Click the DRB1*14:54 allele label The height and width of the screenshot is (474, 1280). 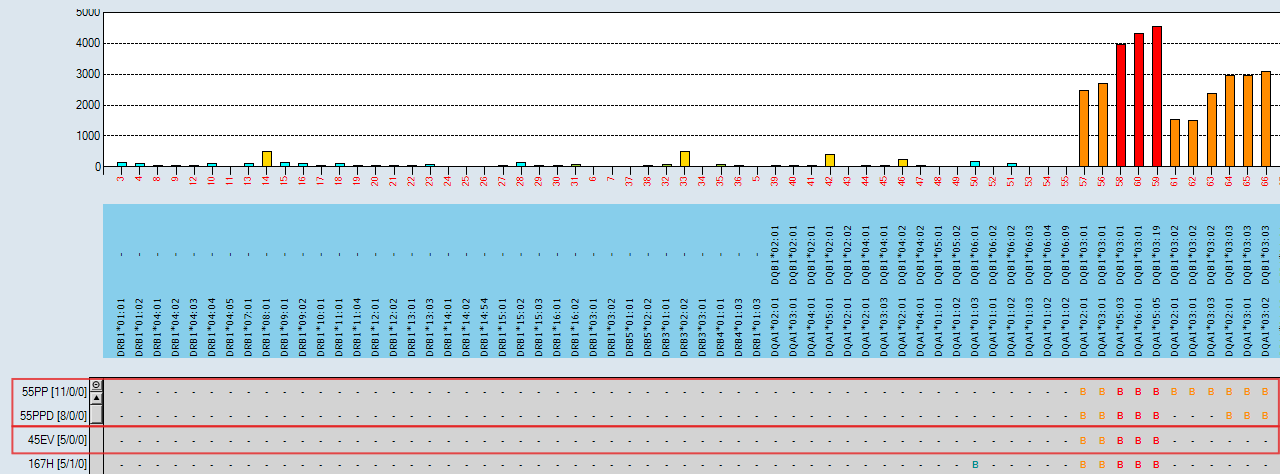(485, 326)
